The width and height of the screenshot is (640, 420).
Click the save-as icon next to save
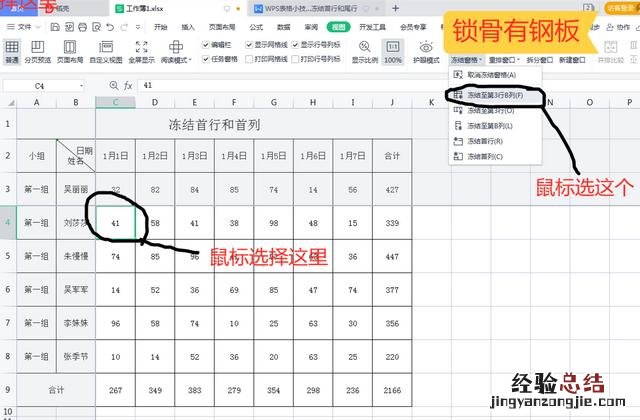[x=69, y=27]
